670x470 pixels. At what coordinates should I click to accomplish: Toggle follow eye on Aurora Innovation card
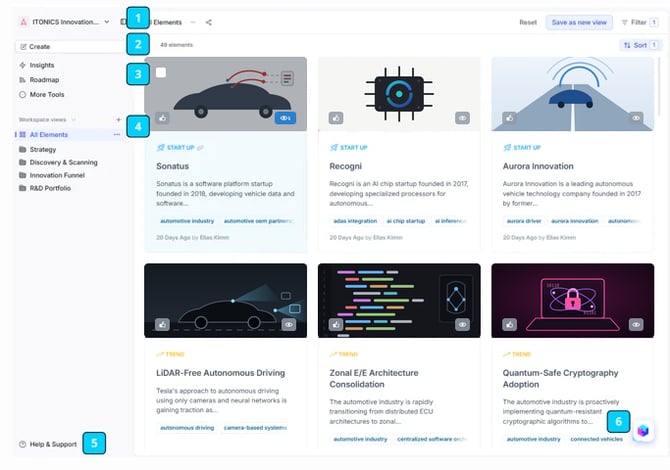[636, 118]
